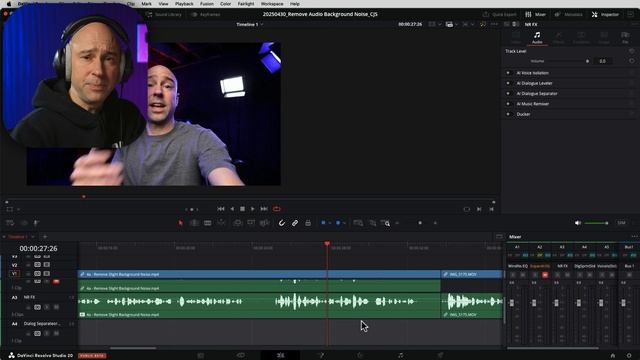Click the timeline horizontal scrollbar
640x360 pixels.
pyautogui.click(x=133, y=348)
